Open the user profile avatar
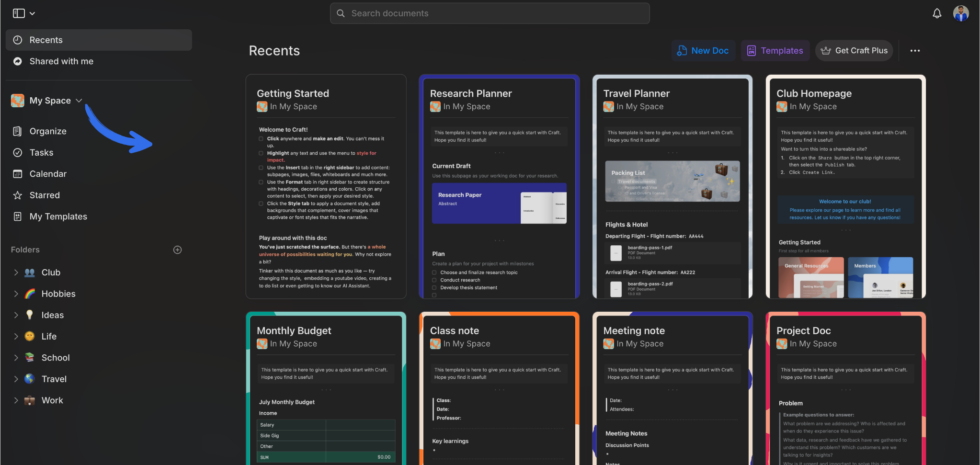 (x=961, y=13)
